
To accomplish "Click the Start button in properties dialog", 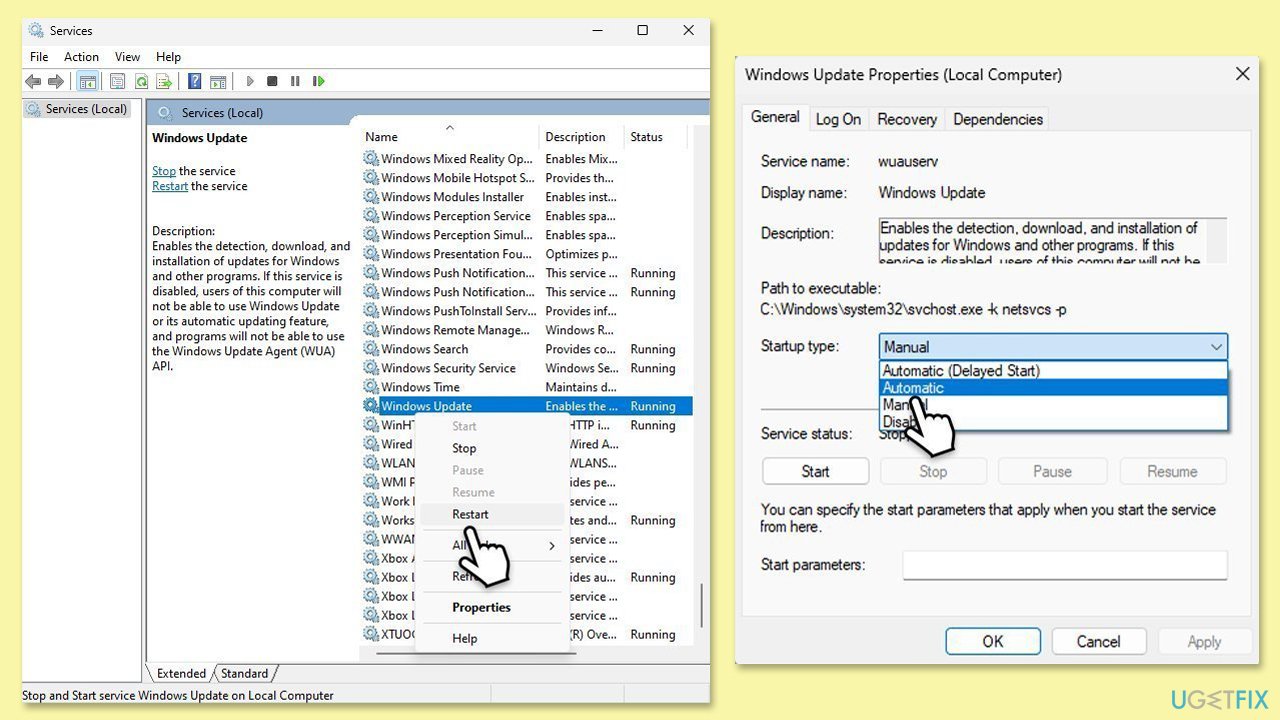I will (x=815, y=472).
